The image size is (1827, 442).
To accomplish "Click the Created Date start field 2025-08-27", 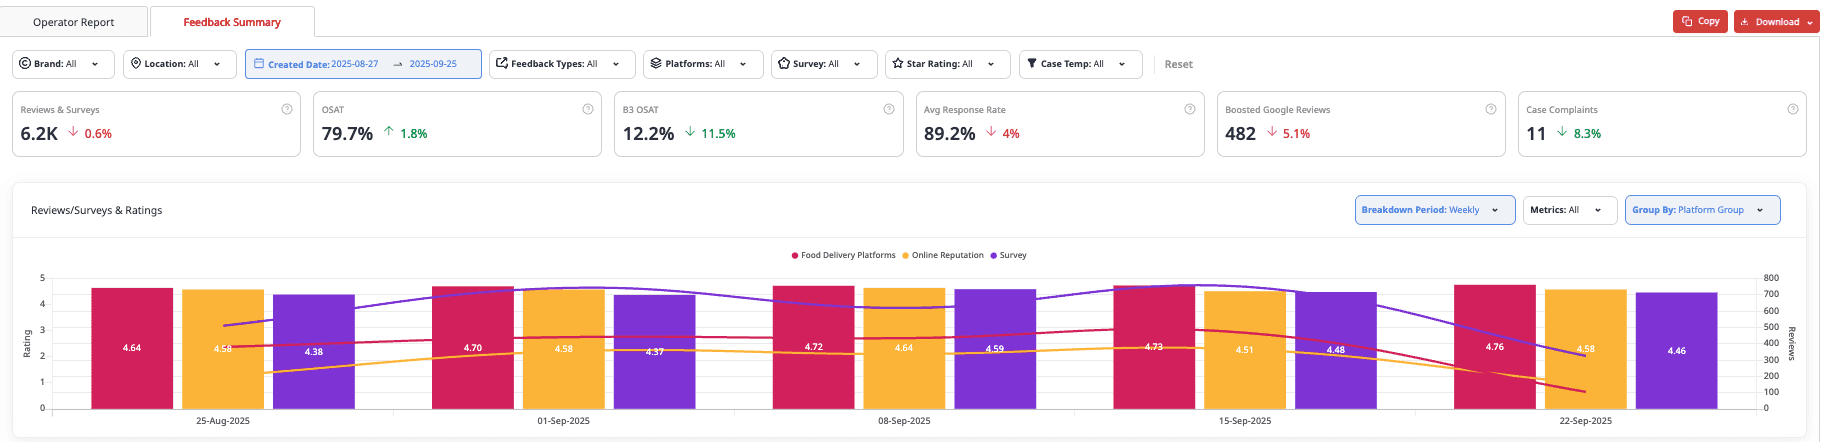I will tap(354, 64).
